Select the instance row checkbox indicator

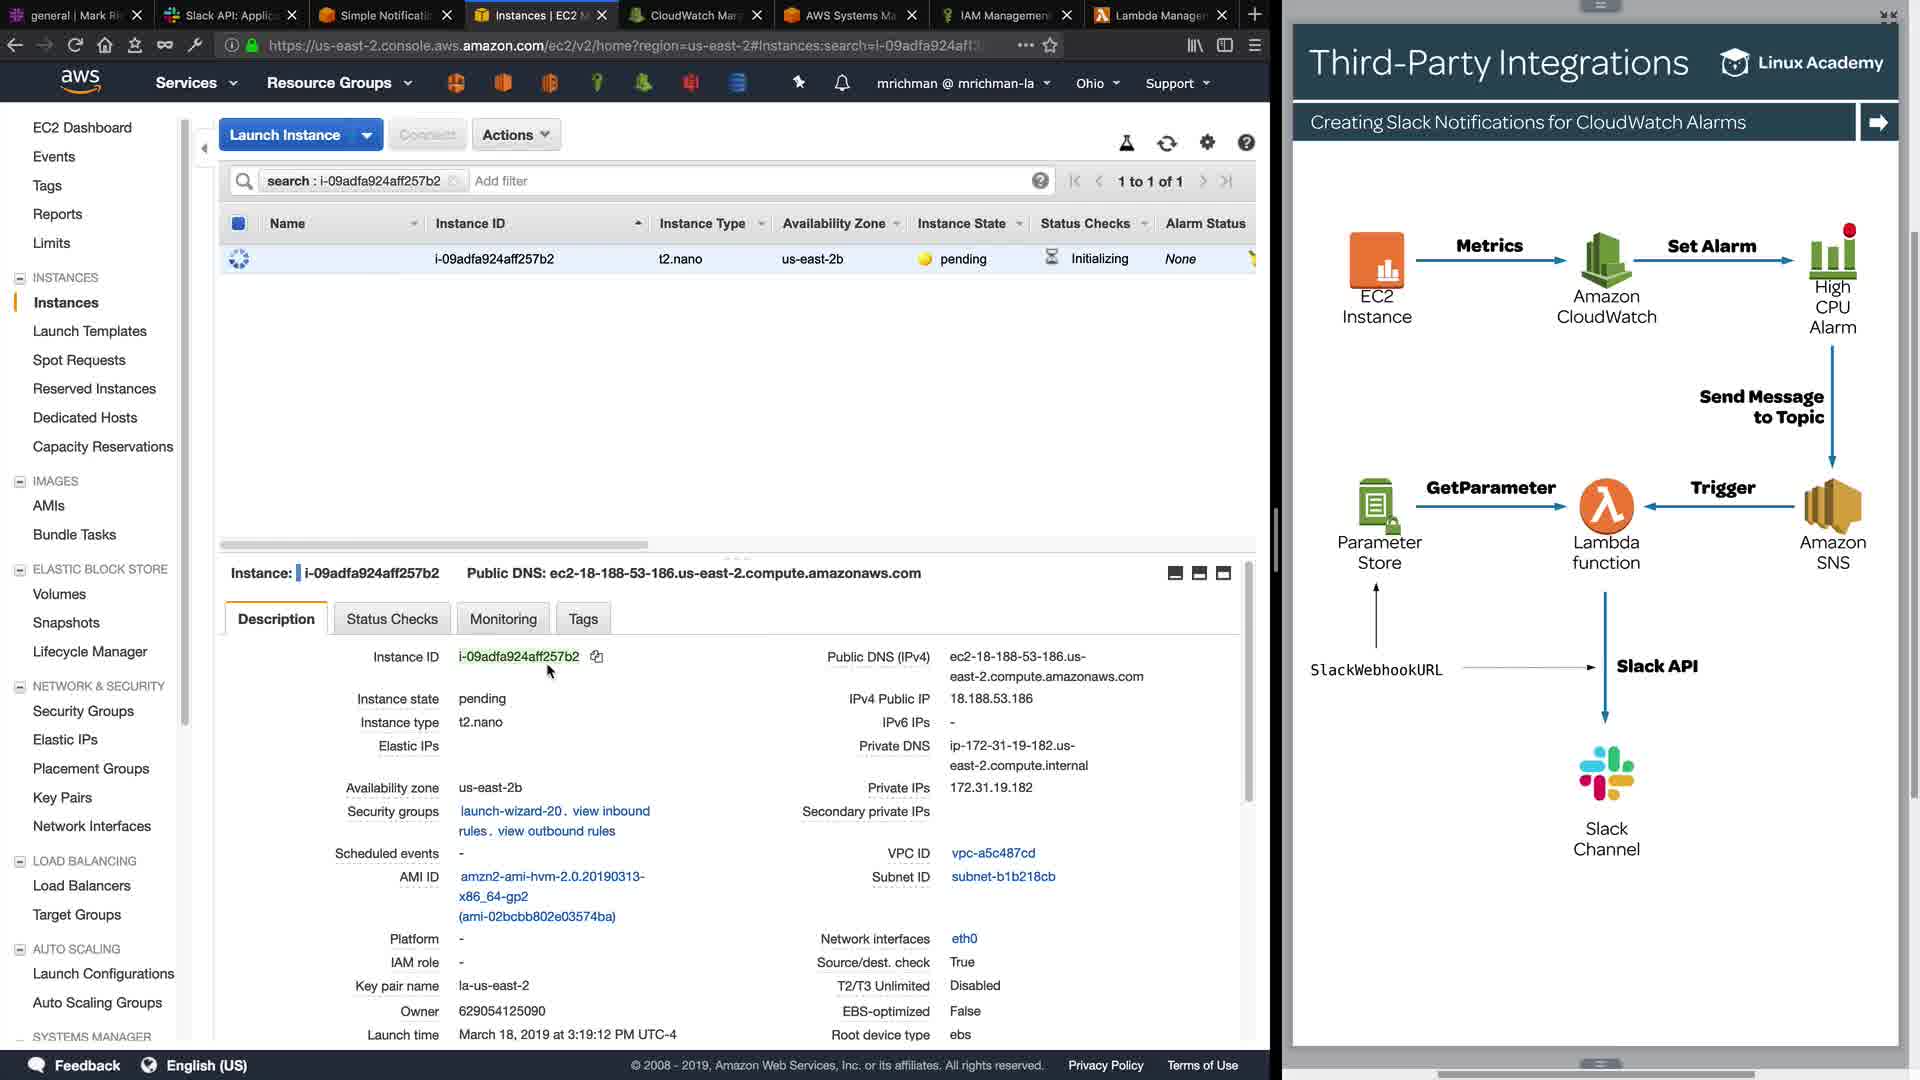click(x=238, y=259)
